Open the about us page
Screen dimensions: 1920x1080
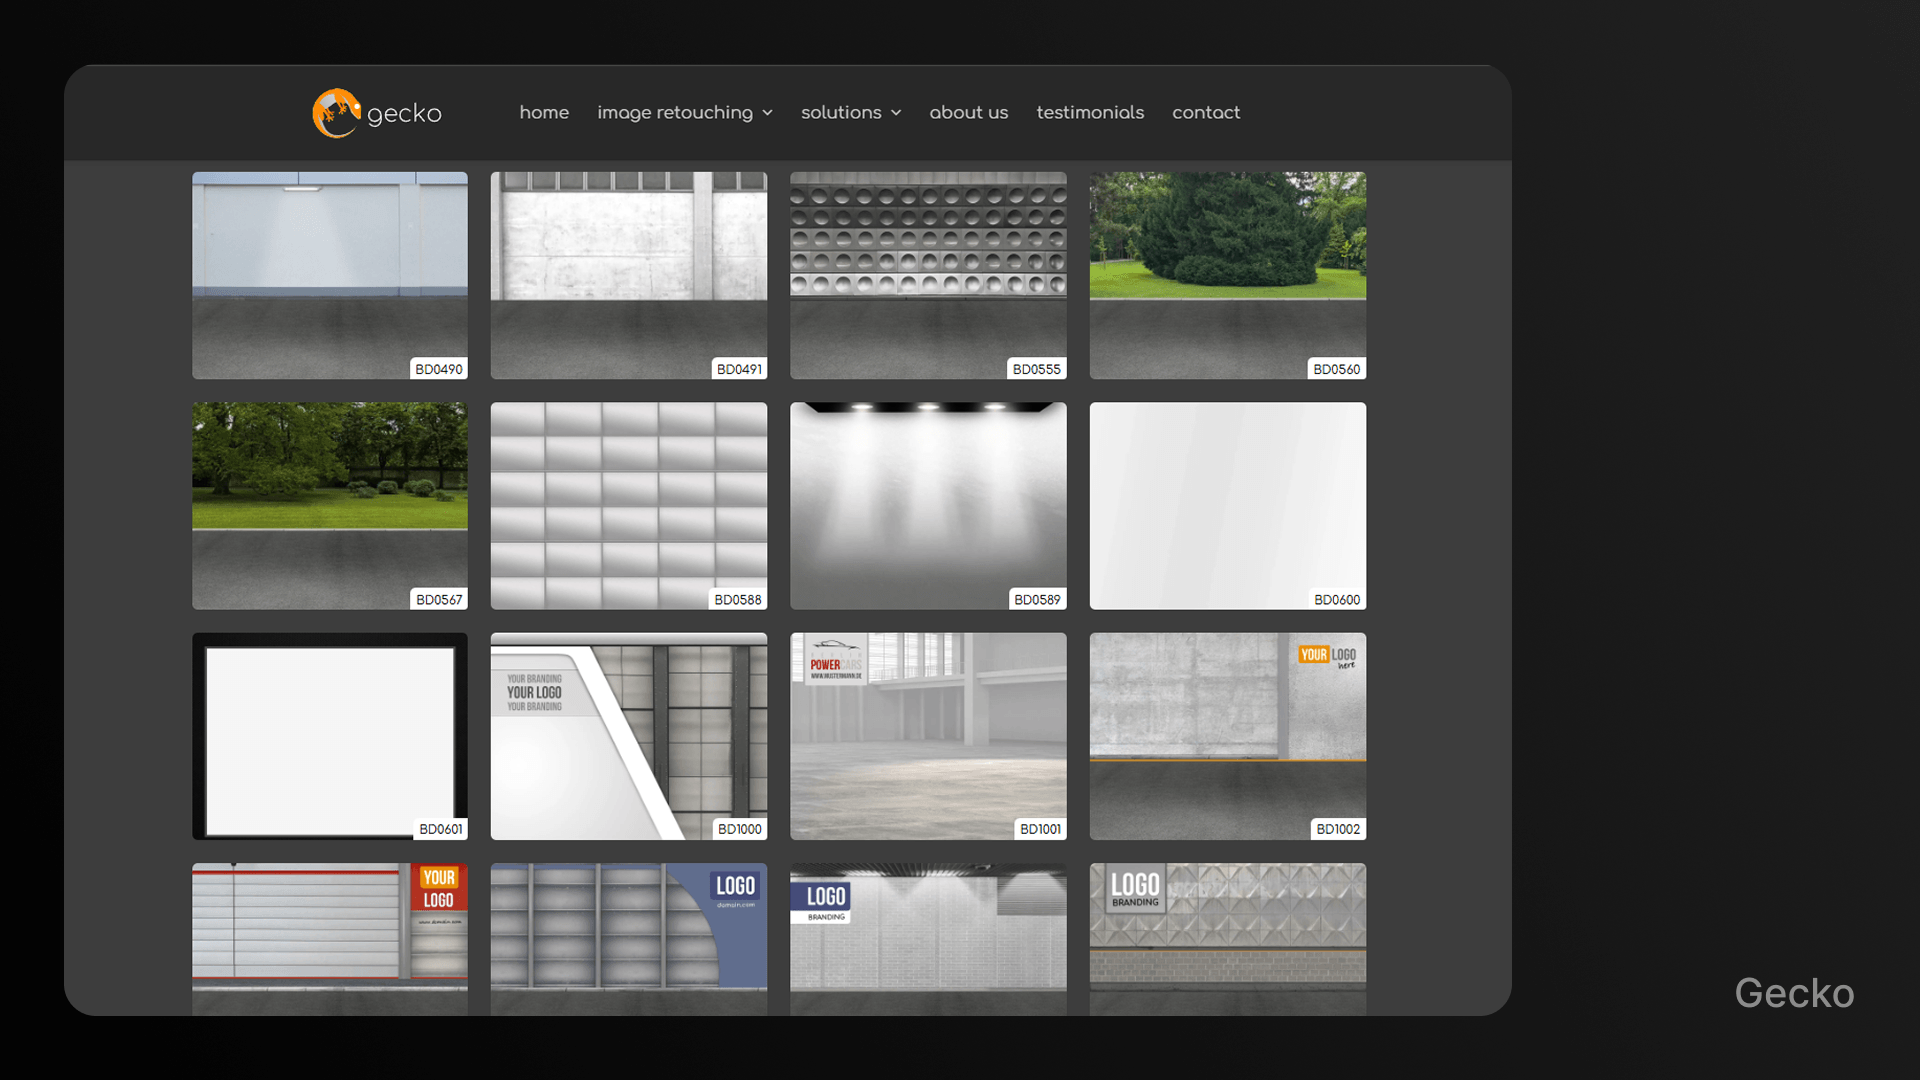[x=968, y=113]
